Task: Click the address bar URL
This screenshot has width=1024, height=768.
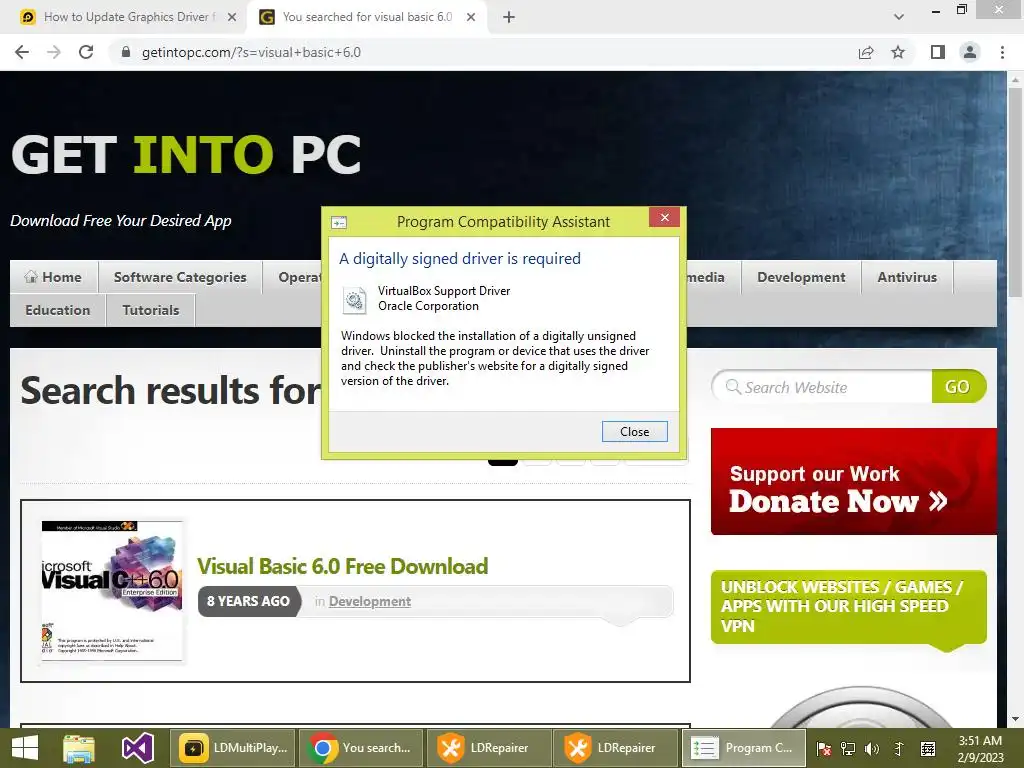Action: 251,52
